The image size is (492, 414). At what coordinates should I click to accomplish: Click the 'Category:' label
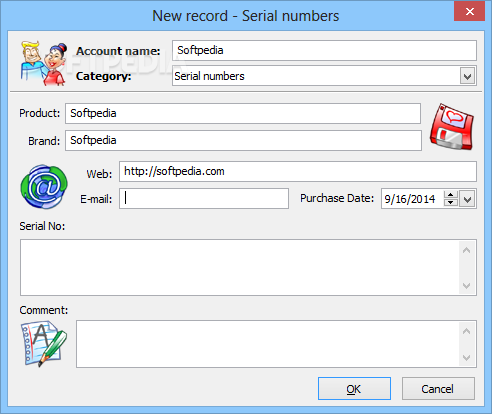(103, 76)
